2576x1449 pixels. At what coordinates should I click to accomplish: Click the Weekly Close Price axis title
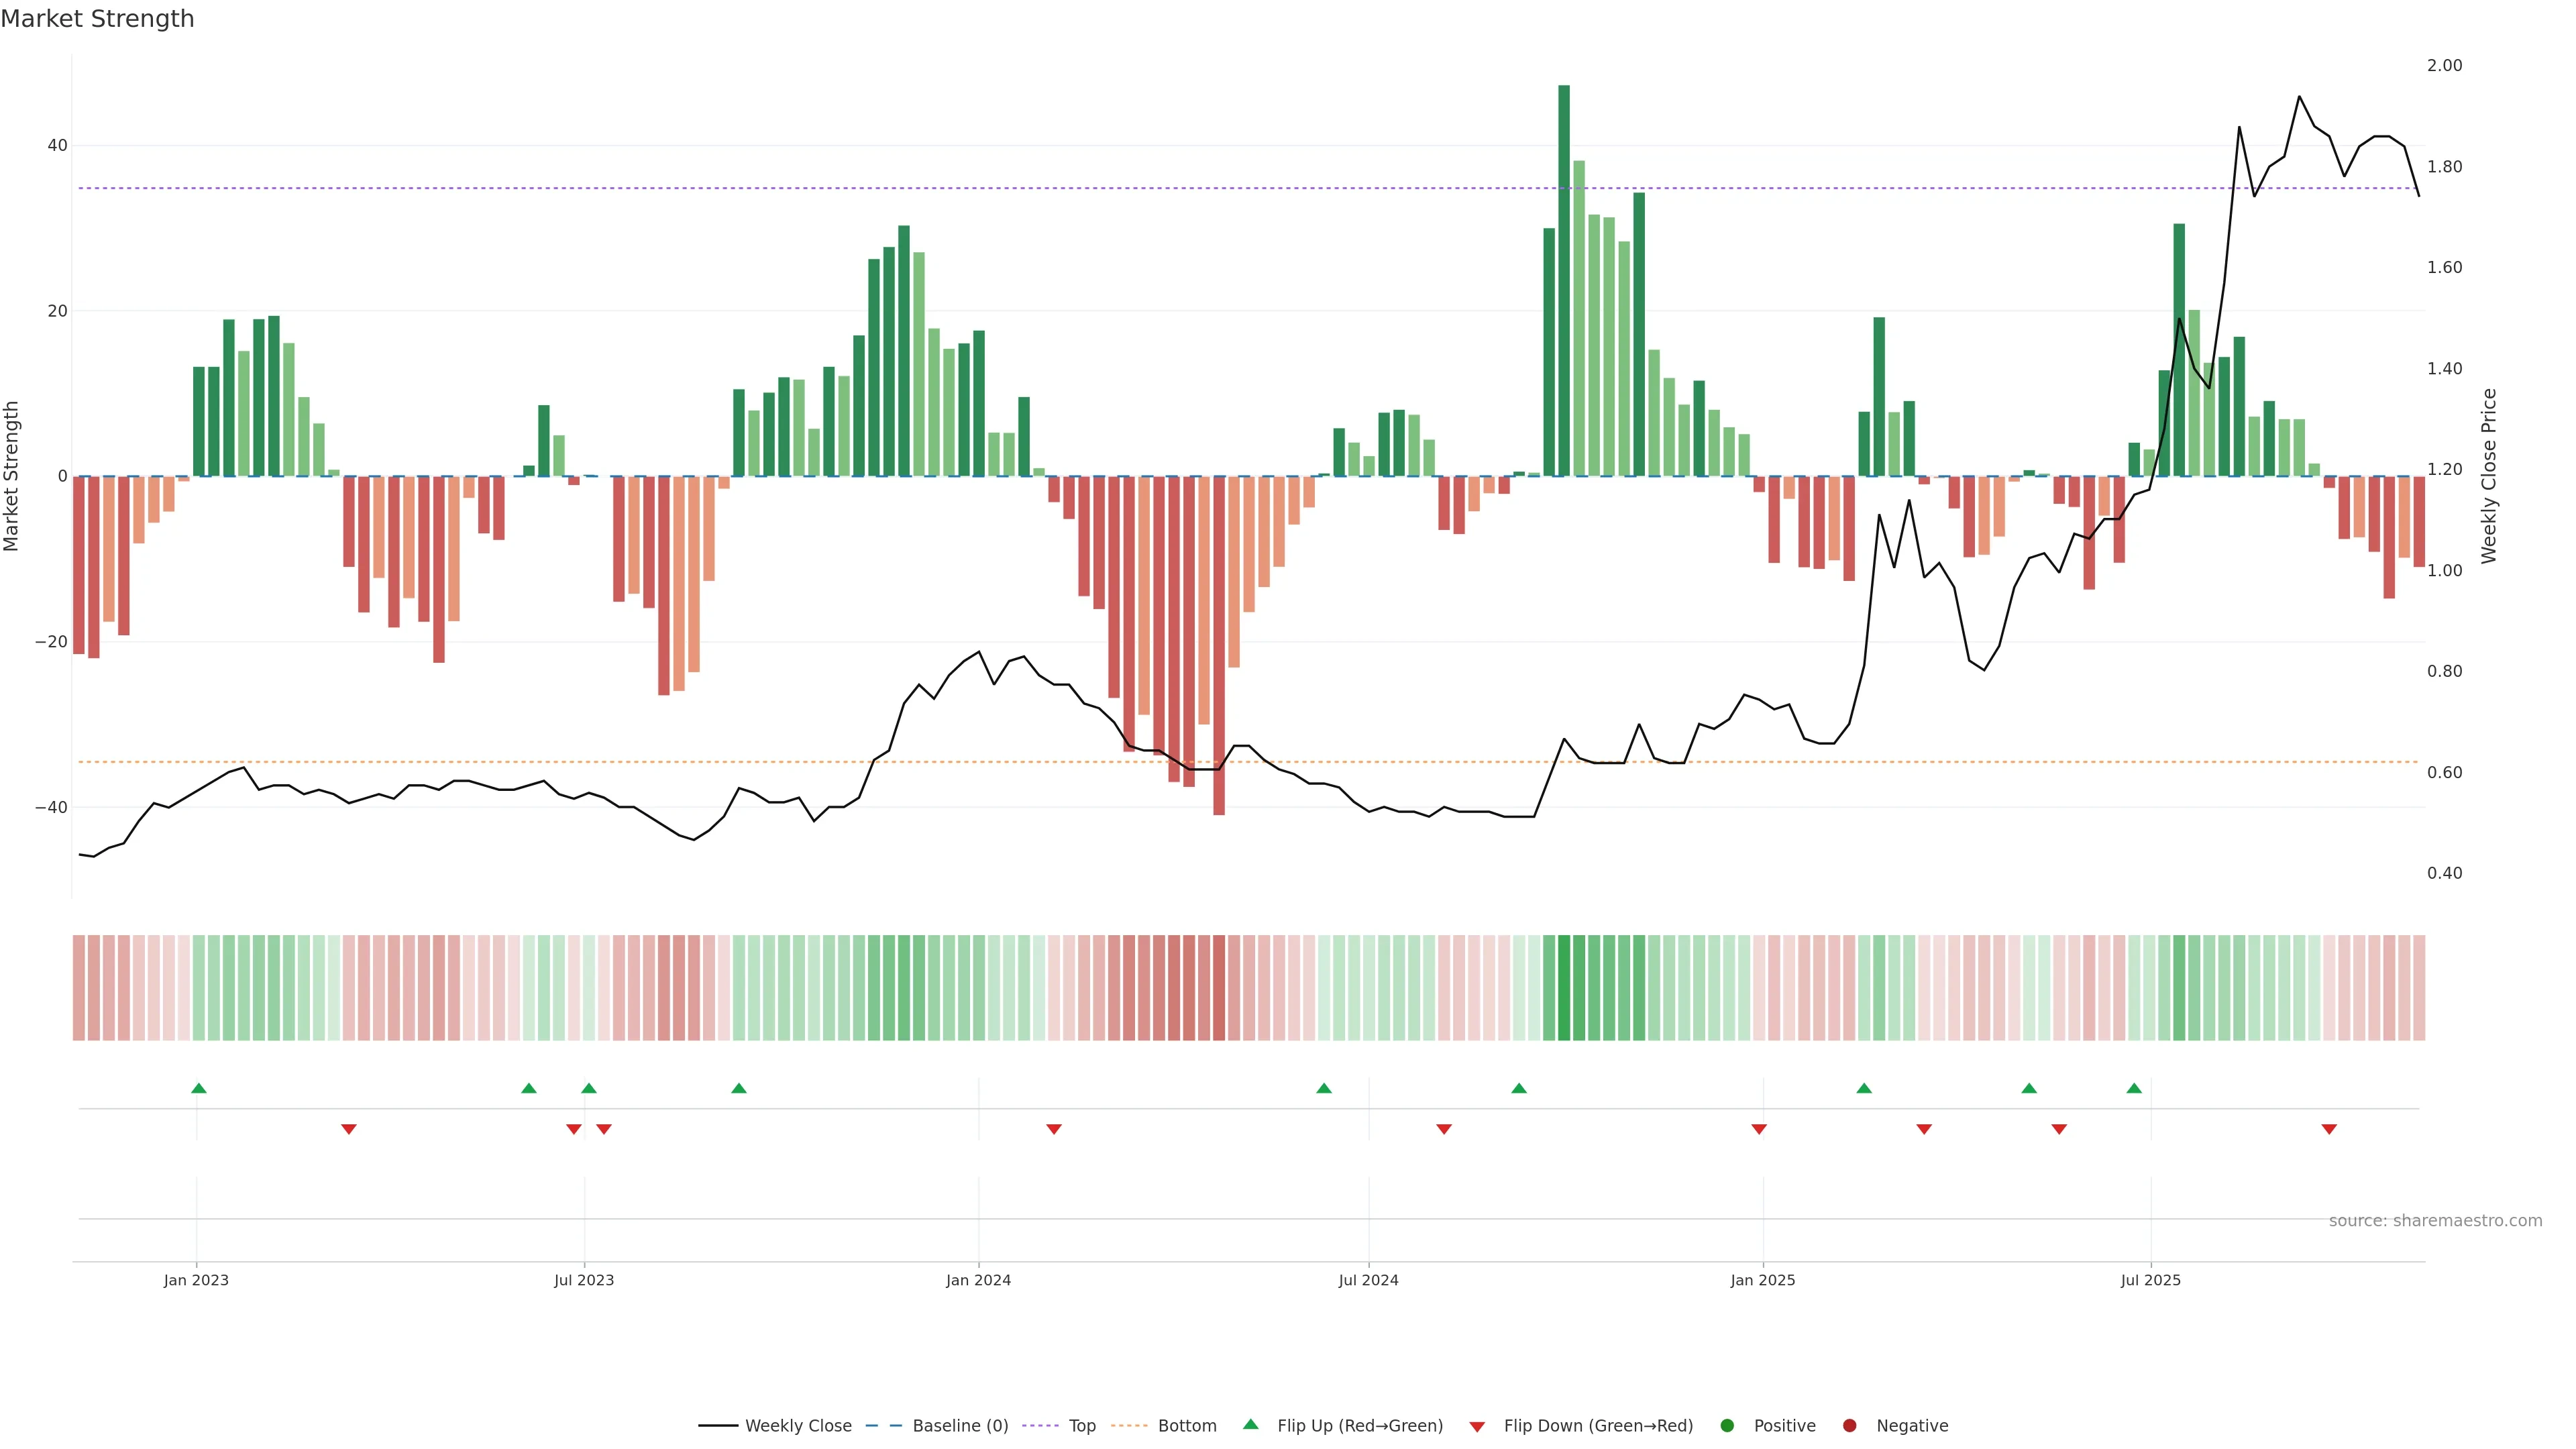point(2489,476)
